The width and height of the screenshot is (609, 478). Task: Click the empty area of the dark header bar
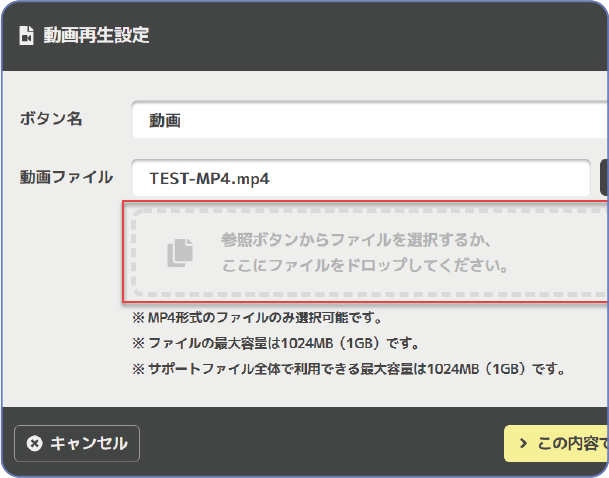coord(380,36)
